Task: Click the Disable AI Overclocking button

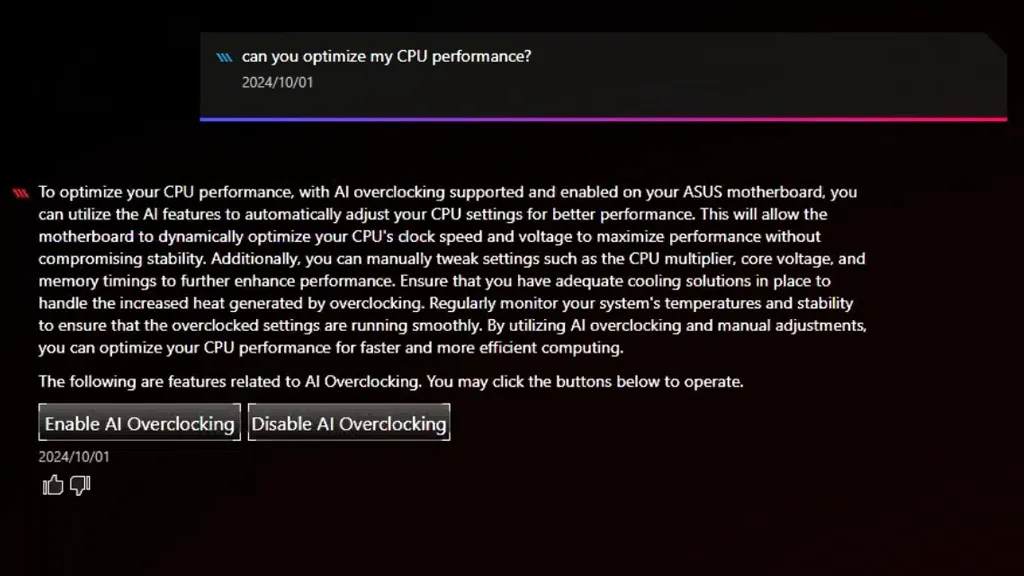Action: 348,422
